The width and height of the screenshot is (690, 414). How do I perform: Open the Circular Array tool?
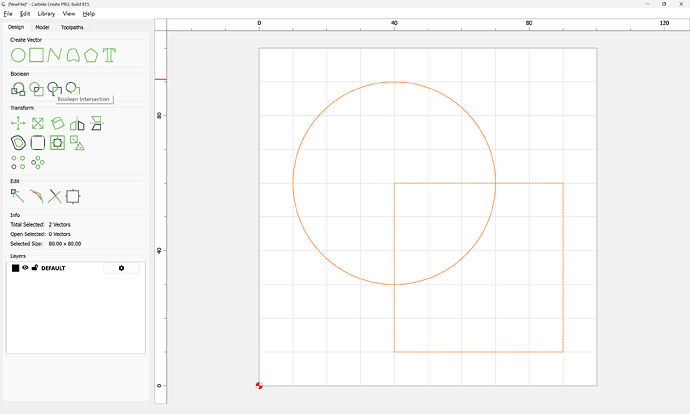point(38,162)
